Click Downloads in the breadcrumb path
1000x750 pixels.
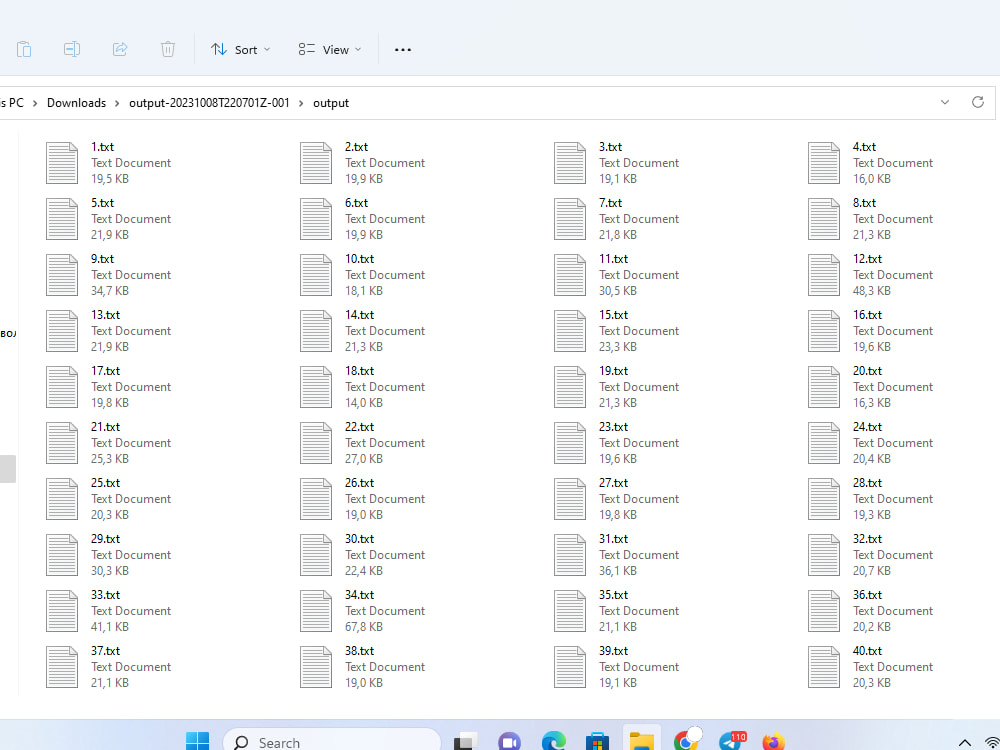pyautogui.click(x=77, y=103)
